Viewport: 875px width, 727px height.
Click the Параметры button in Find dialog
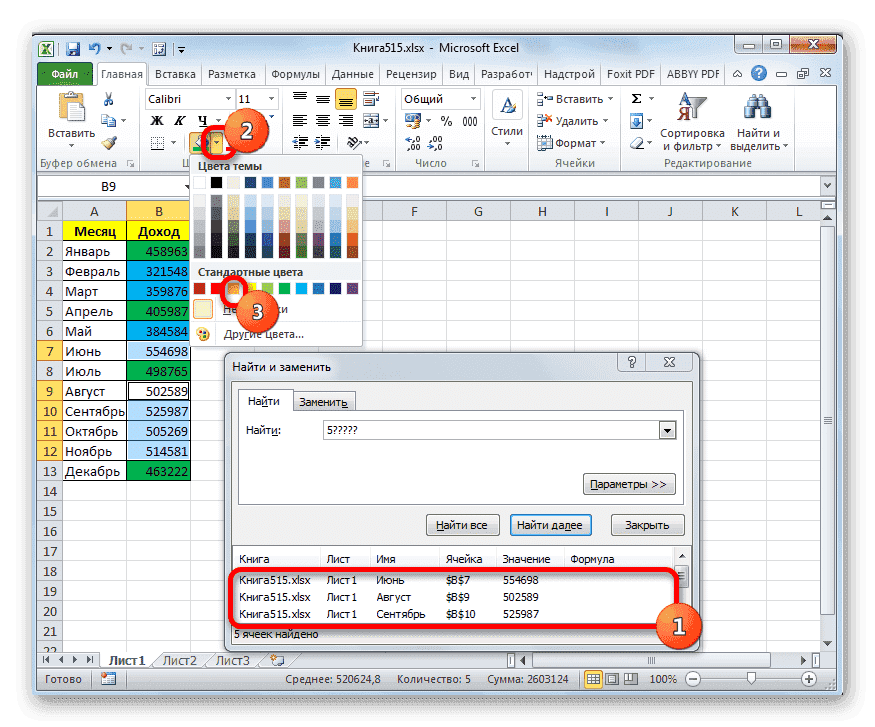pos(629,483)
